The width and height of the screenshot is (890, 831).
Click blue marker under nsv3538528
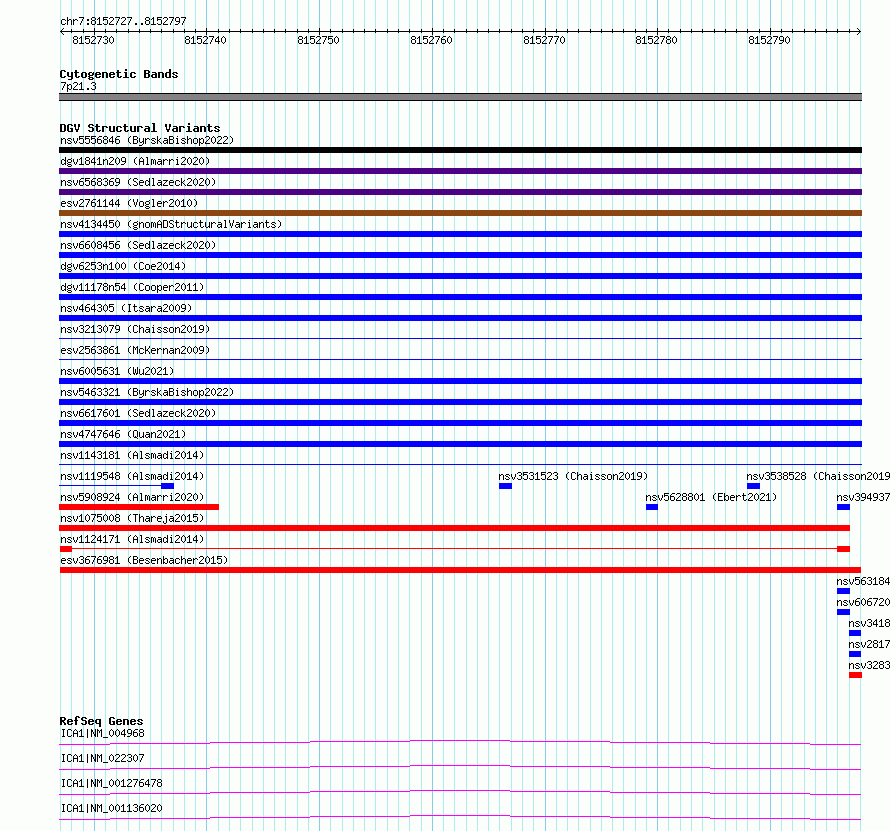point(753,486)
